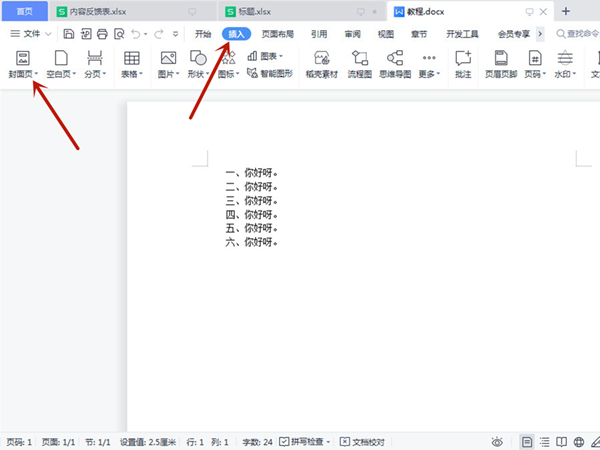Screen dimensions: 600x450
Task: Add a comment with 批注
Action: coord(463,64)
